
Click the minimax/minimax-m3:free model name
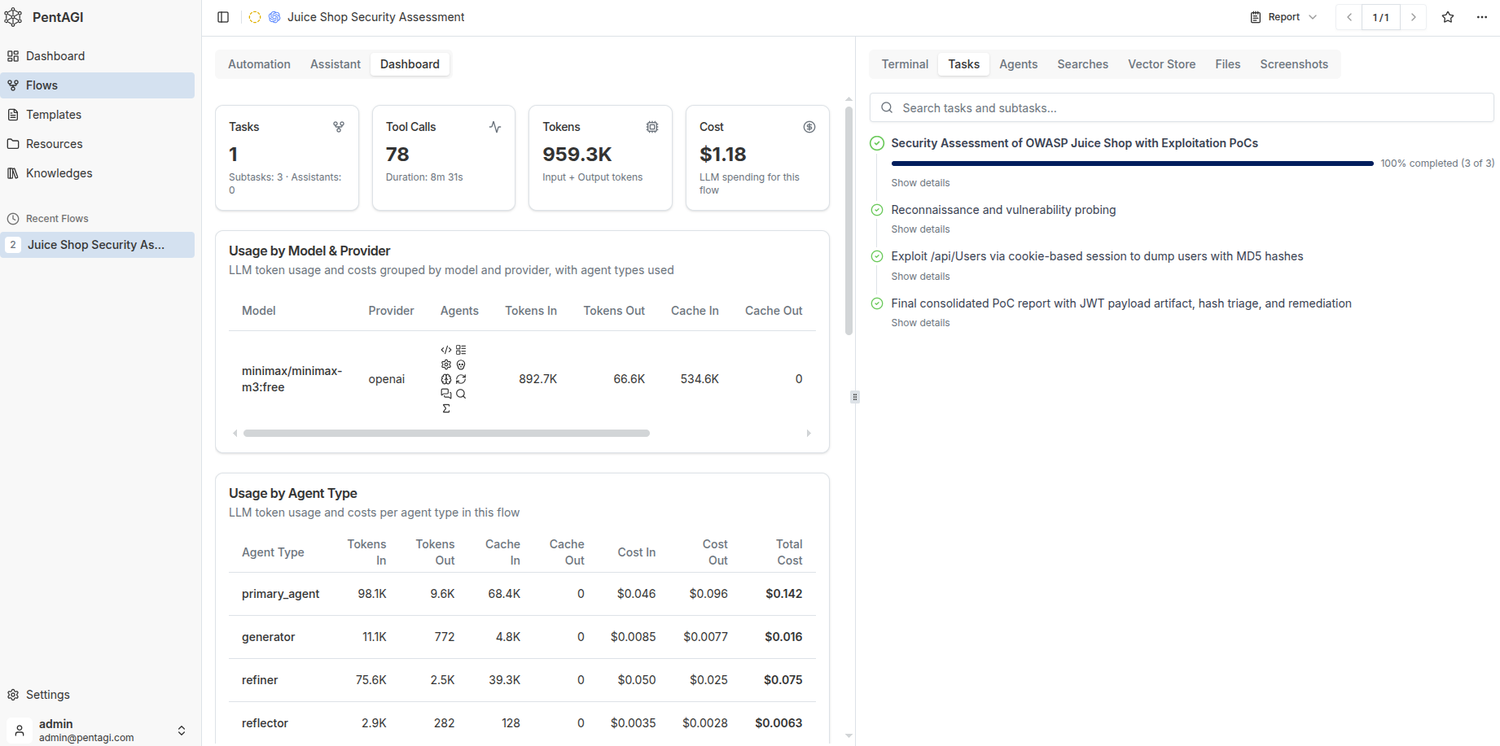292,379
